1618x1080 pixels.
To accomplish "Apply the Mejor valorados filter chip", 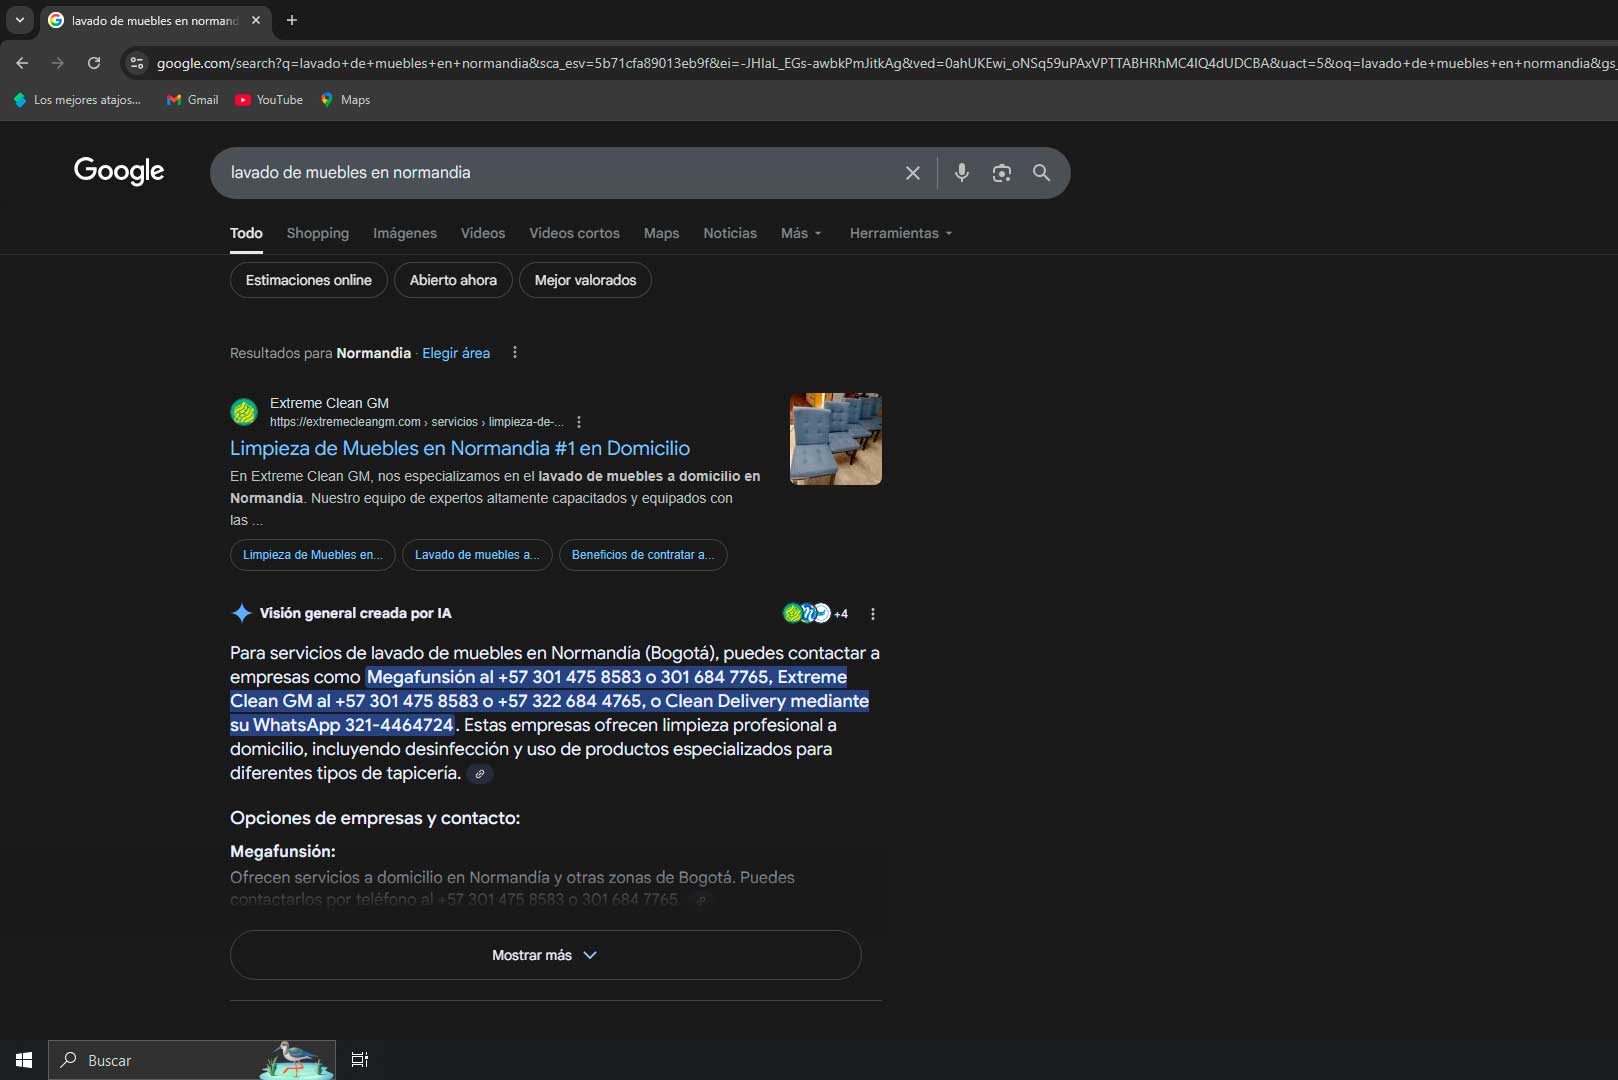I will pyautogui.click(x=585, y=280).
